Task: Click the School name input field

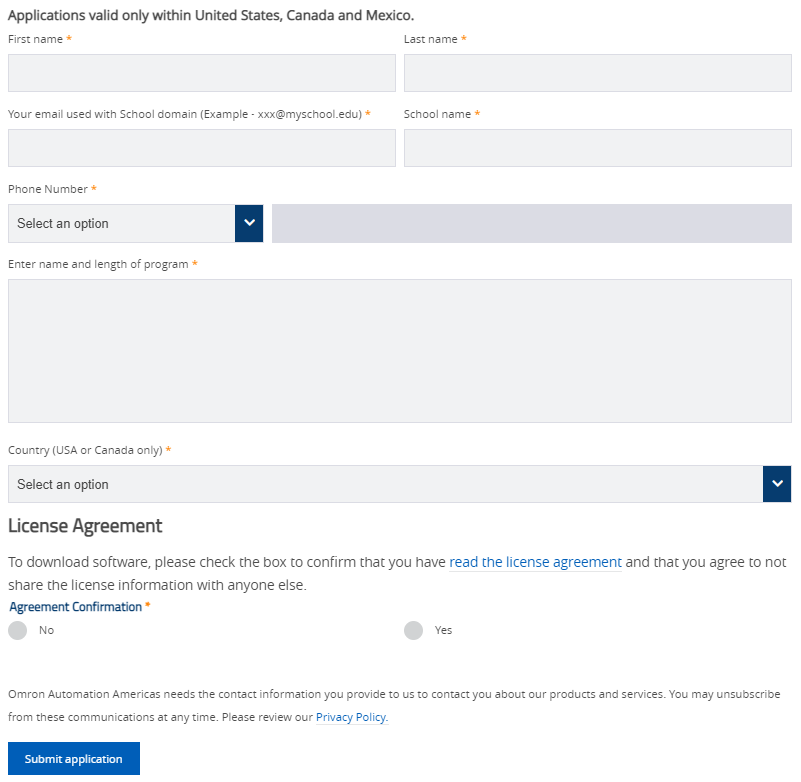Action: 597,148
